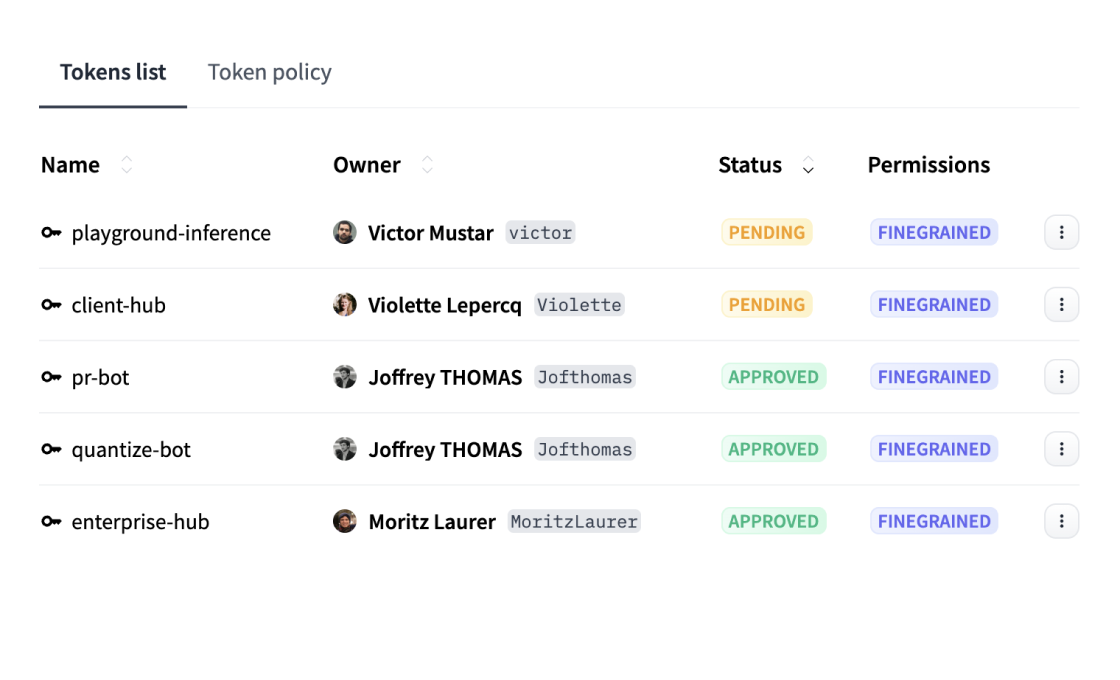
Task: Toggle sorting on the Name column
Action: coord(126,164)
